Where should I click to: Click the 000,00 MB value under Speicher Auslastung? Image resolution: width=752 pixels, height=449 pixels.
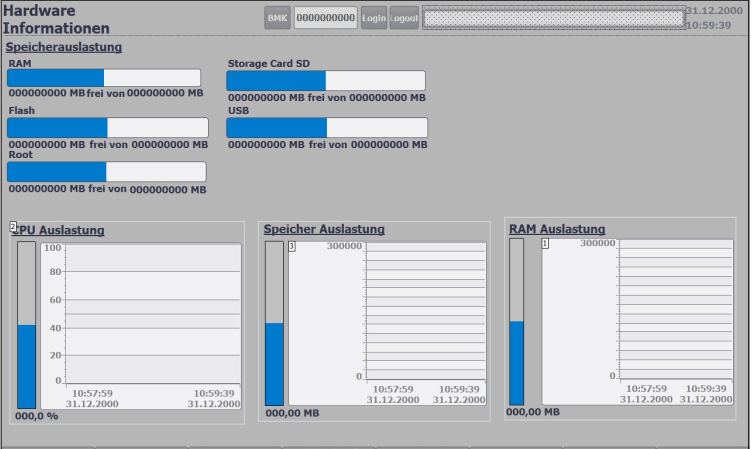click(x=292, y=413)
